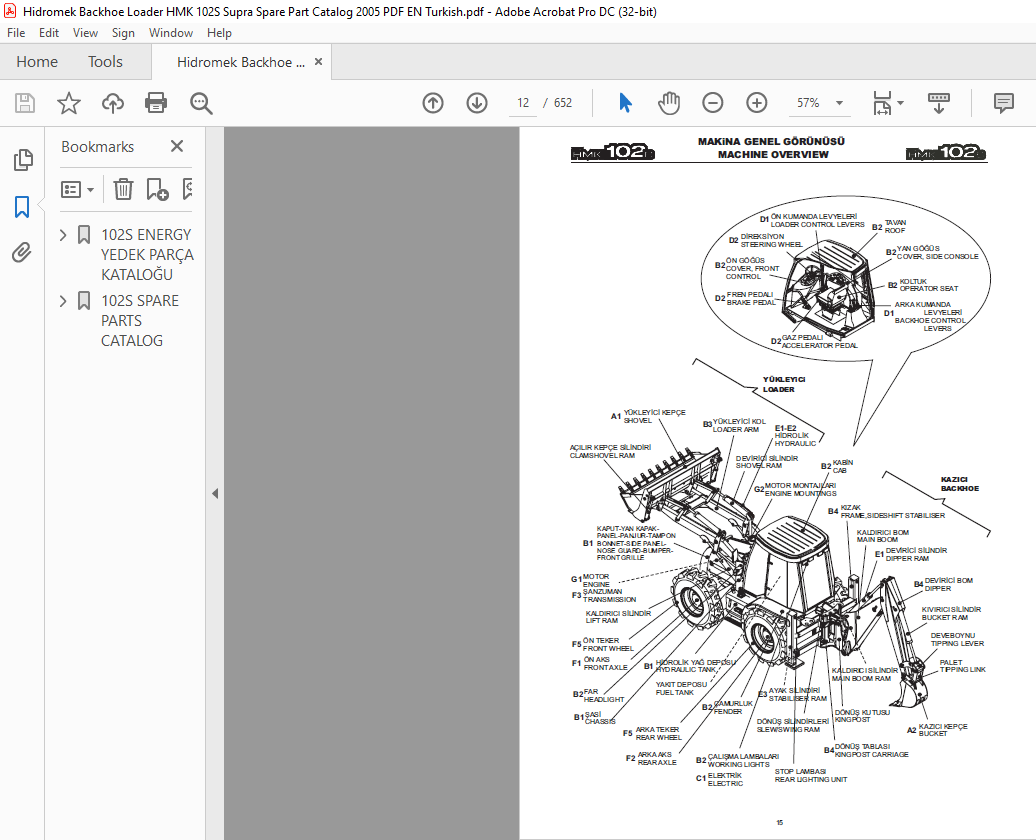
Task: Go to previous page with up arrow
Action: 433,102
